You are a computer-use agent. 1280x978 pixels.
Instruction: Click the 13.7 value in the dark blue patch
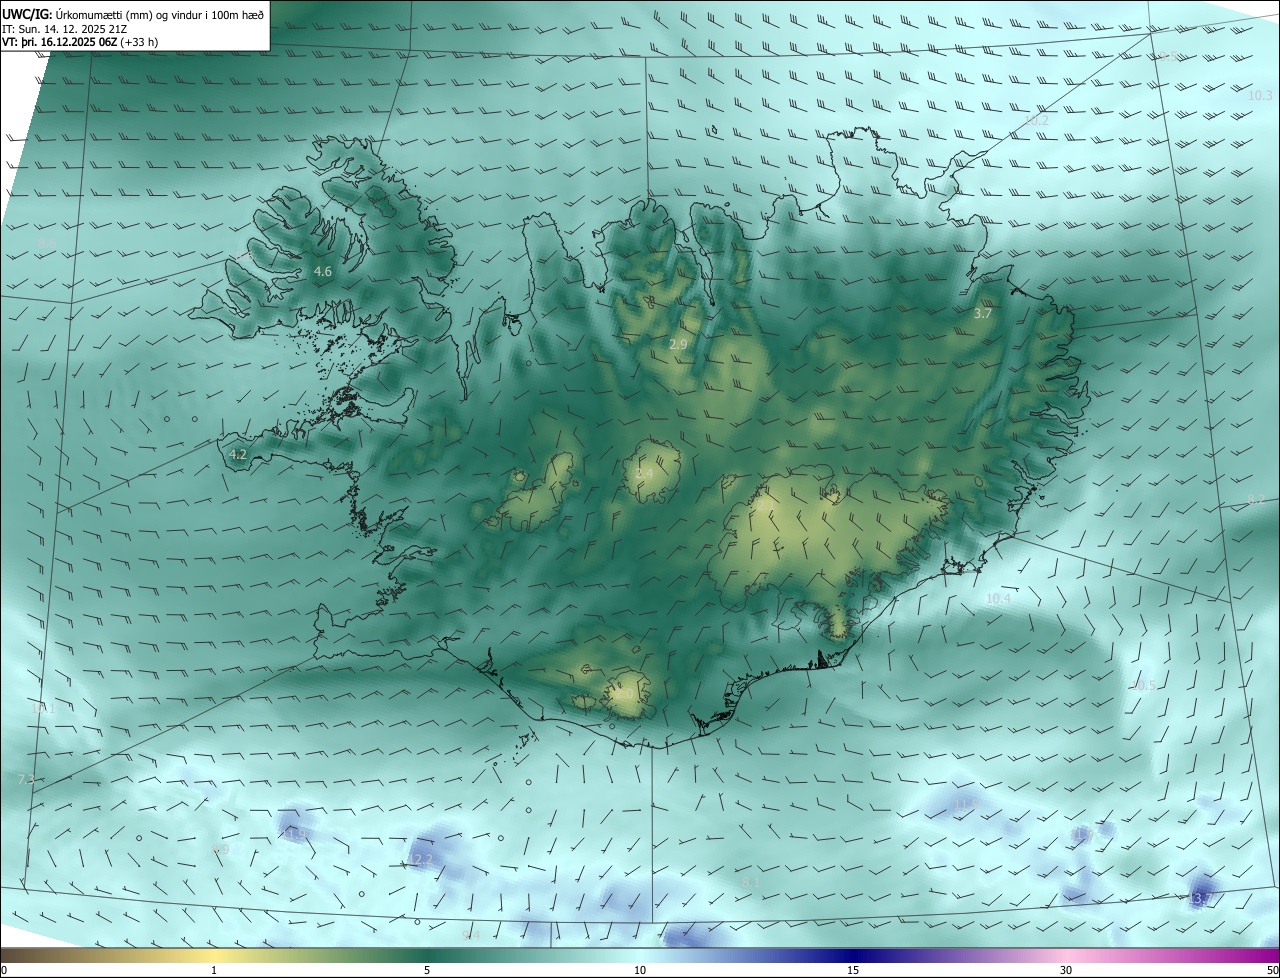(1201, 899)
